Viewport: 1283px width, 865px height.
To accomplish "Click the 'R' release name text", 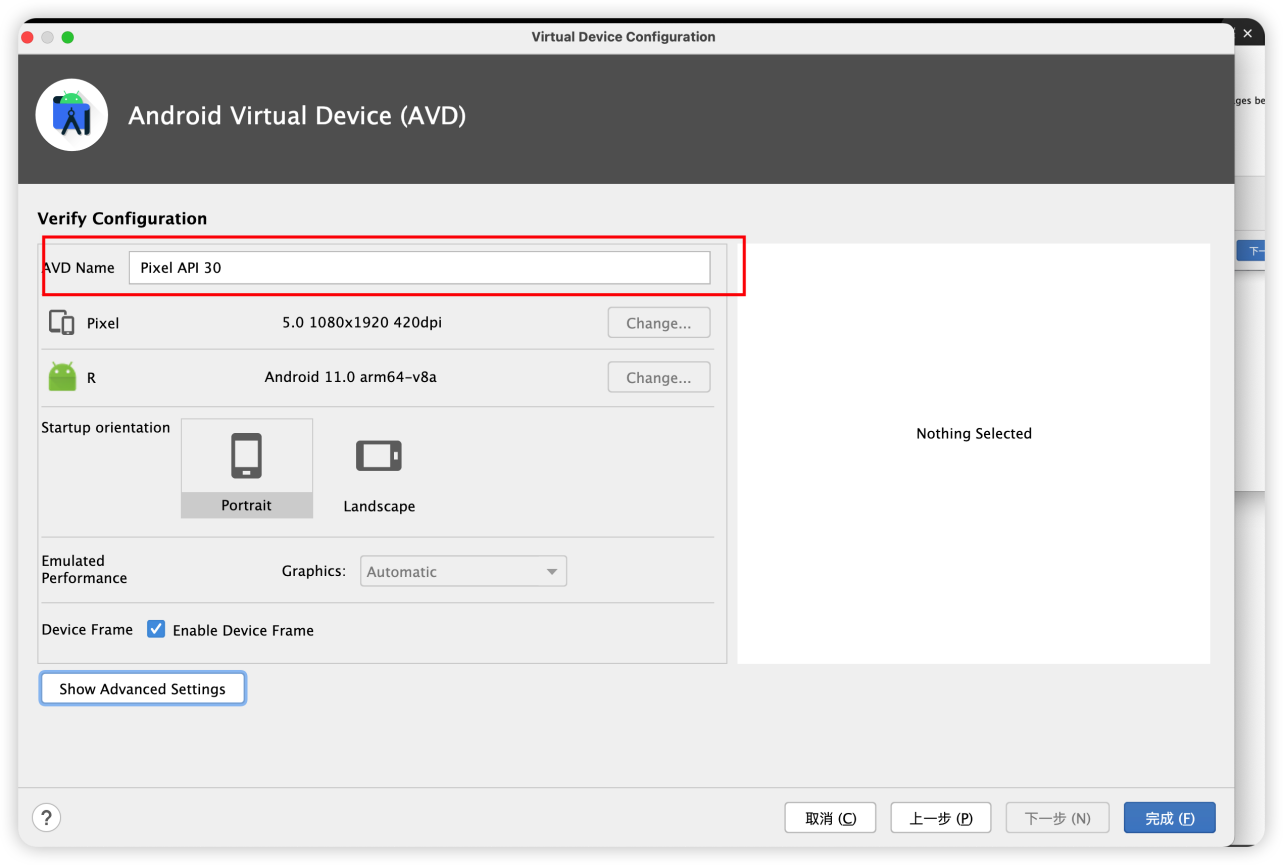I will click(92, 378).
